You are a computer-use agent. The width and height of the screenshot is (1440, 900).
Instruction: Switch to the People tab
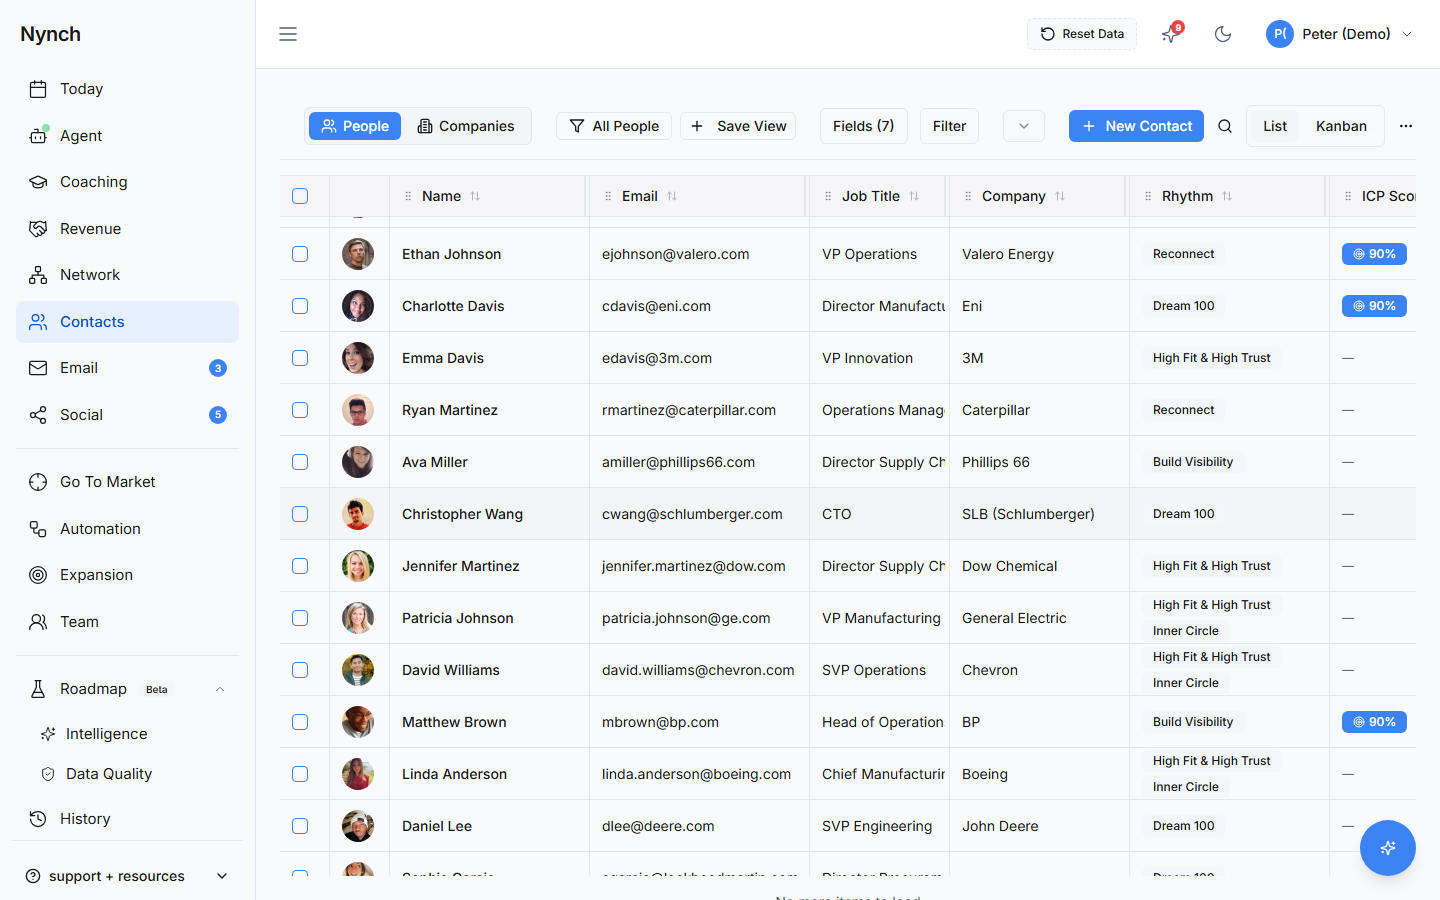(355, 126)
